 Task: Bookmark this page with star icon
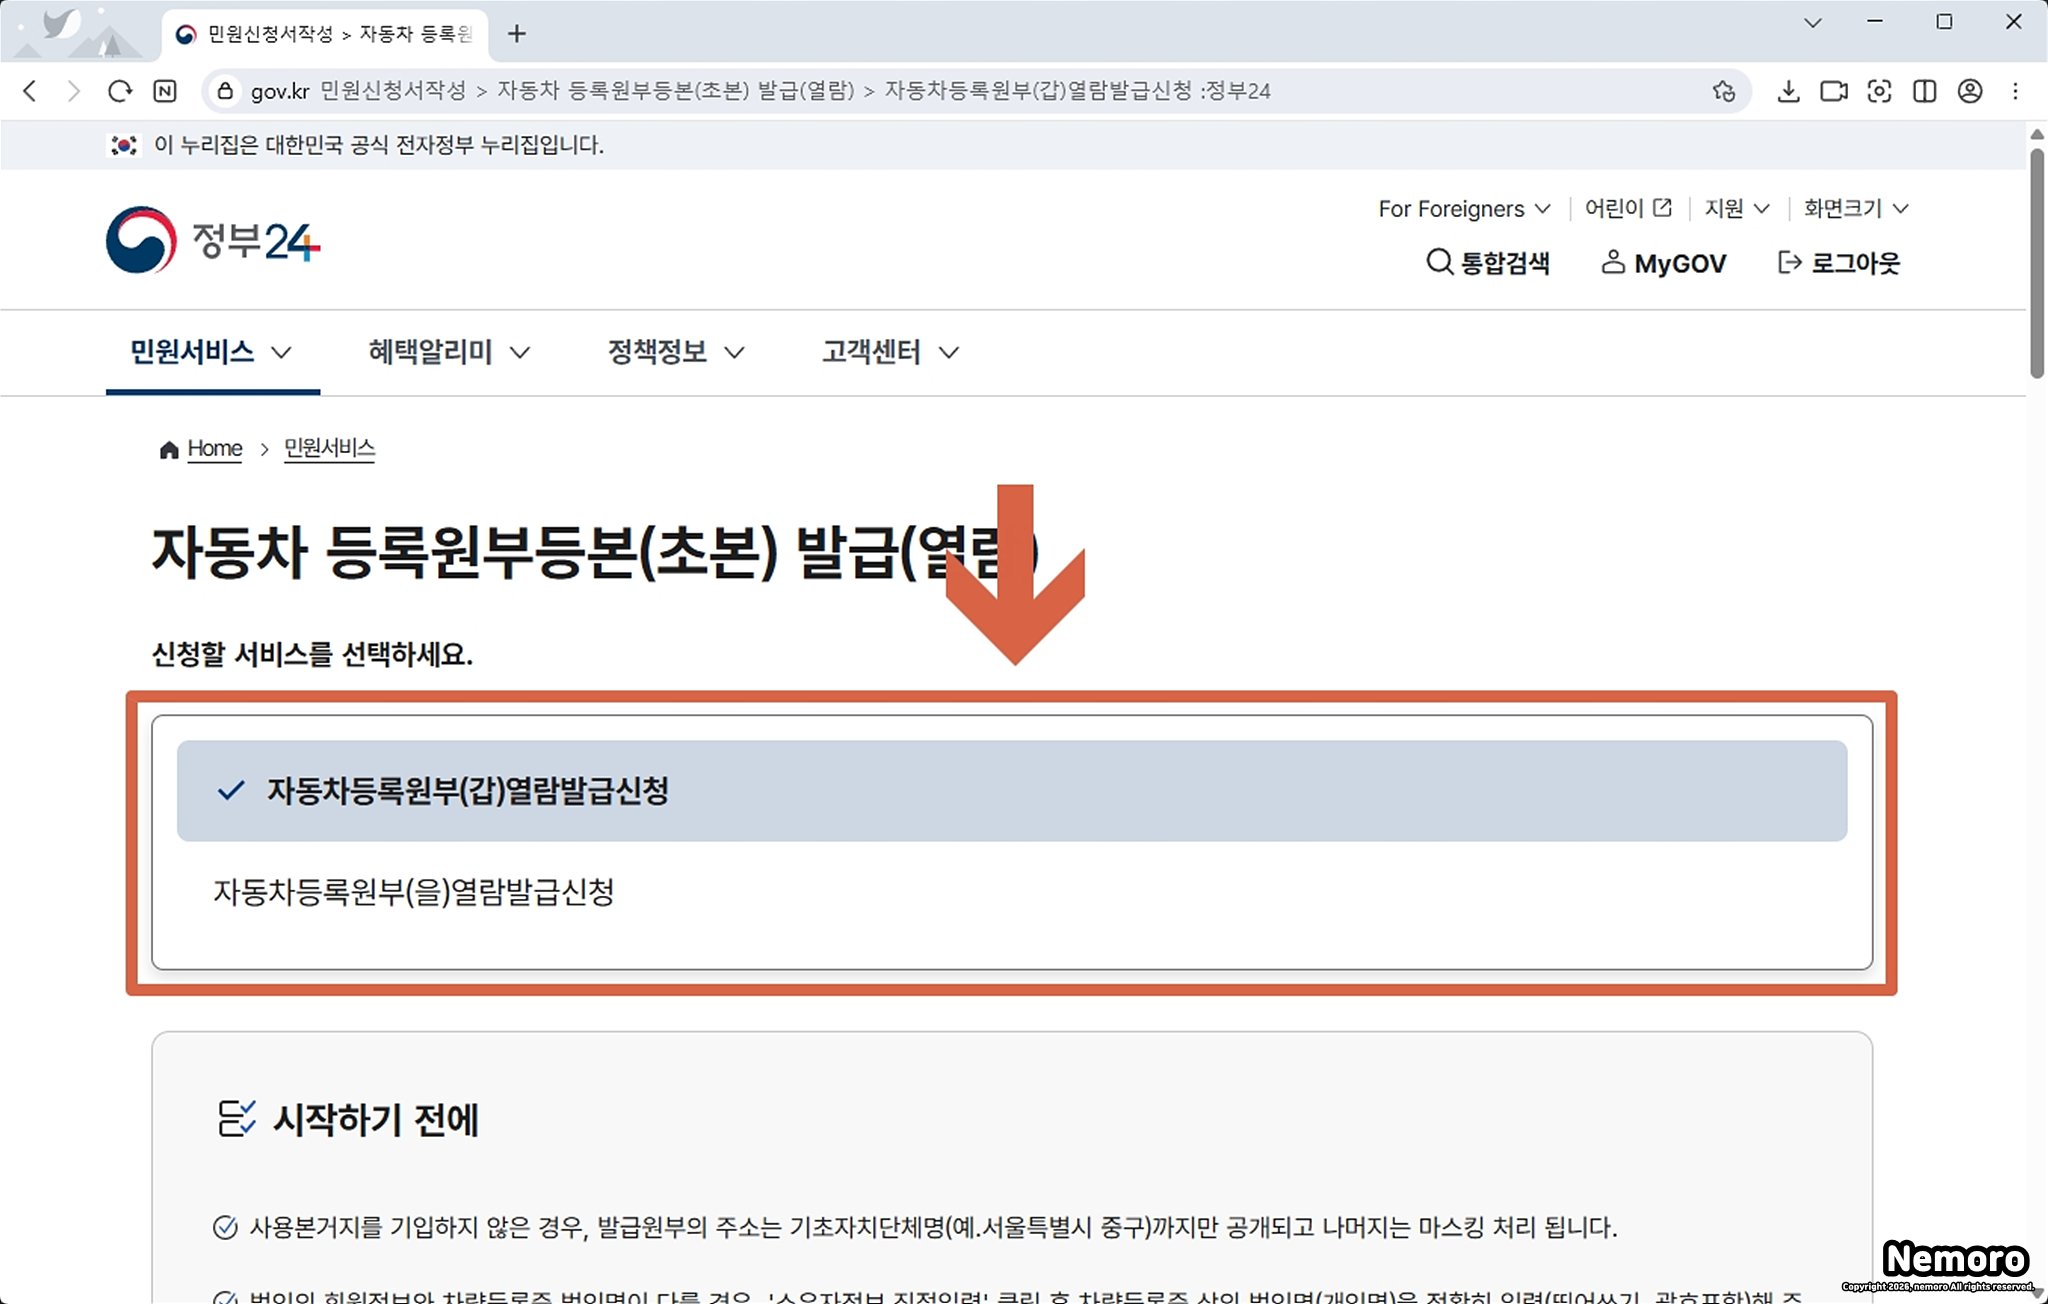click(1723, 91)
